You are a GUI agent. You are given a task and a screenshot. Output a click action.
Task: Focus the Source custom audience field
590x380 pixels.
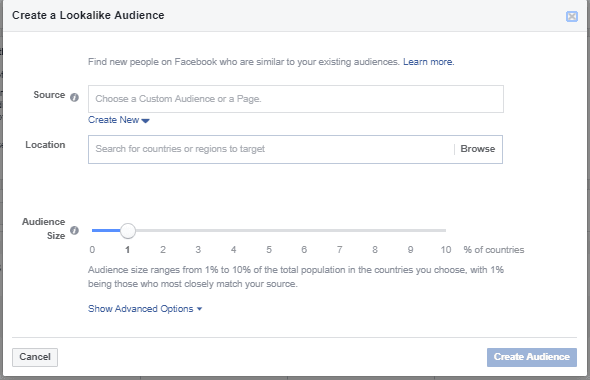click(296, 99)
